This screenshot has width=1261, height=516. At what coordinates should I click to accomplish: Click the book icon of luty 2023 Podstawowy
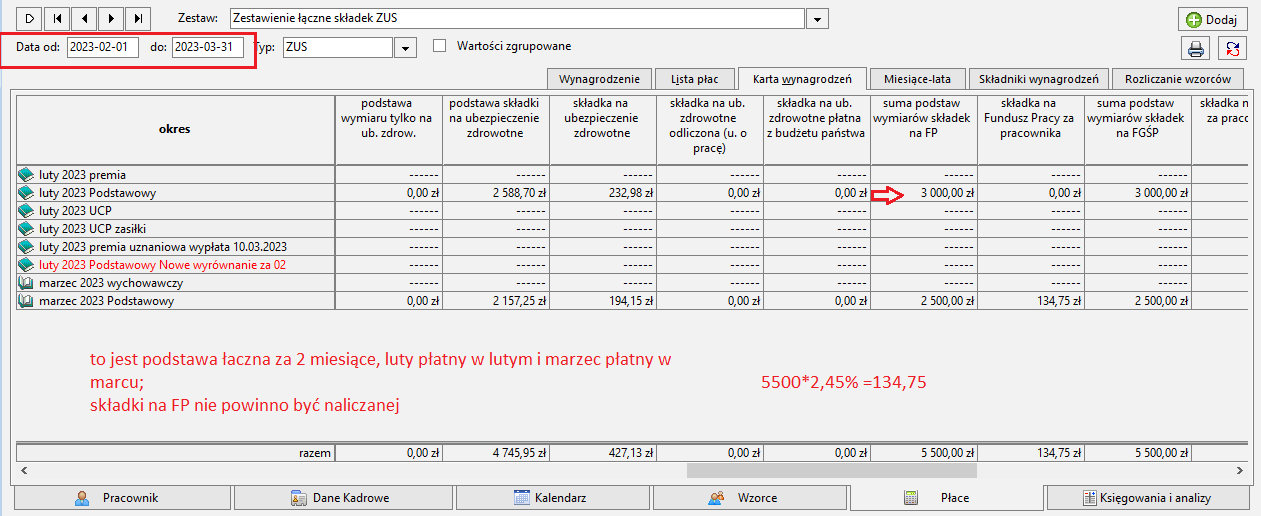(x=26, y=193)
